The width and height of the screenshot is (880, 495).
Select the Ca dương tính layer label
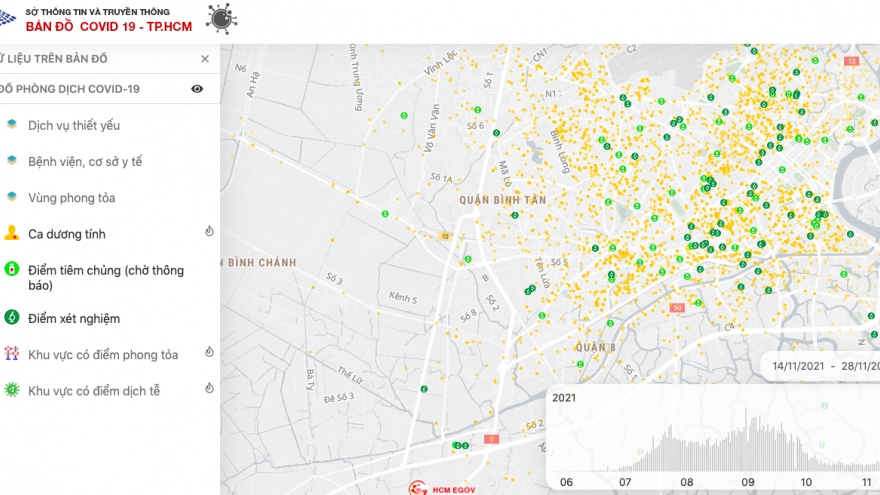[67, 234]
